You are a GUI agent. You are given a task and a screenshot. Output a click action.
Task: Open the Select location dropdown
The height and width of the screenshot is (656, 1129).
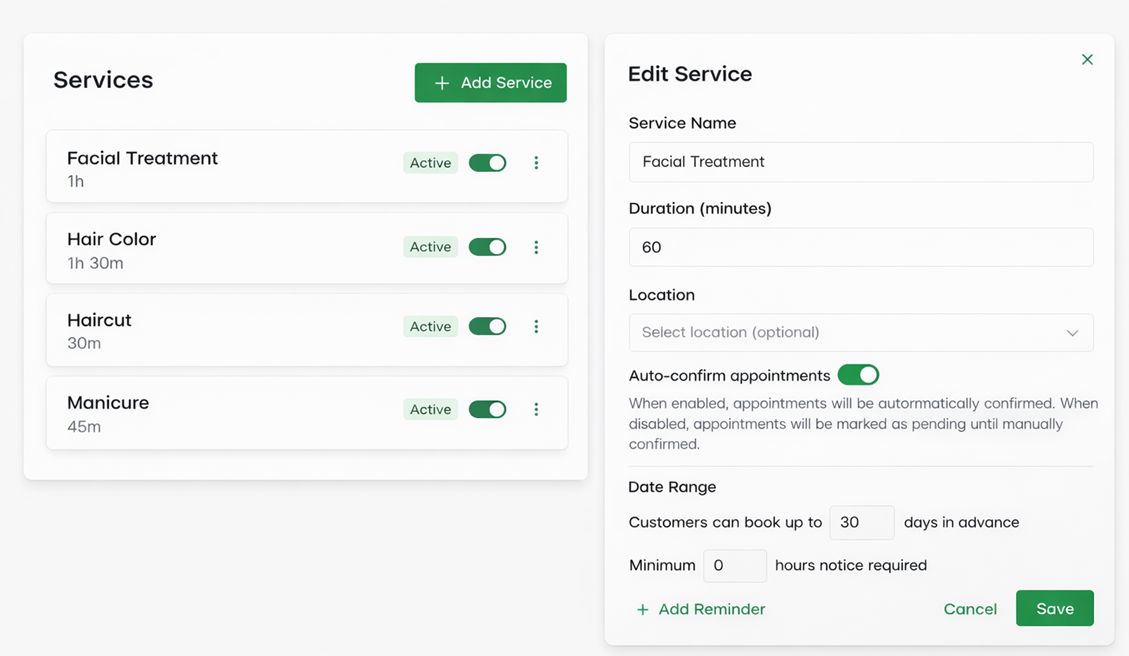coord(860,332)
